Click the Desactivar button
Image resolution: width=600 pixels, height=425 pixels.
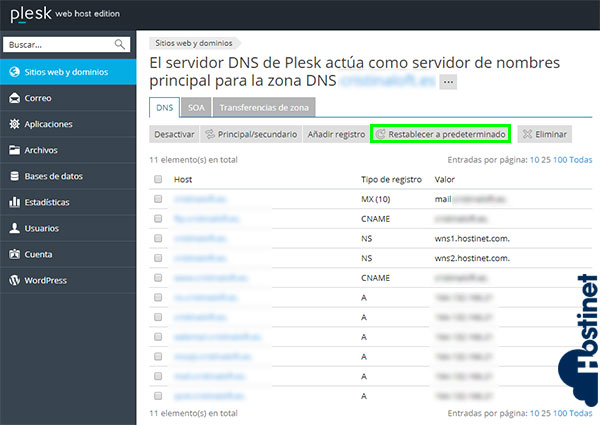pyautogui.click(x=174, y=134)
